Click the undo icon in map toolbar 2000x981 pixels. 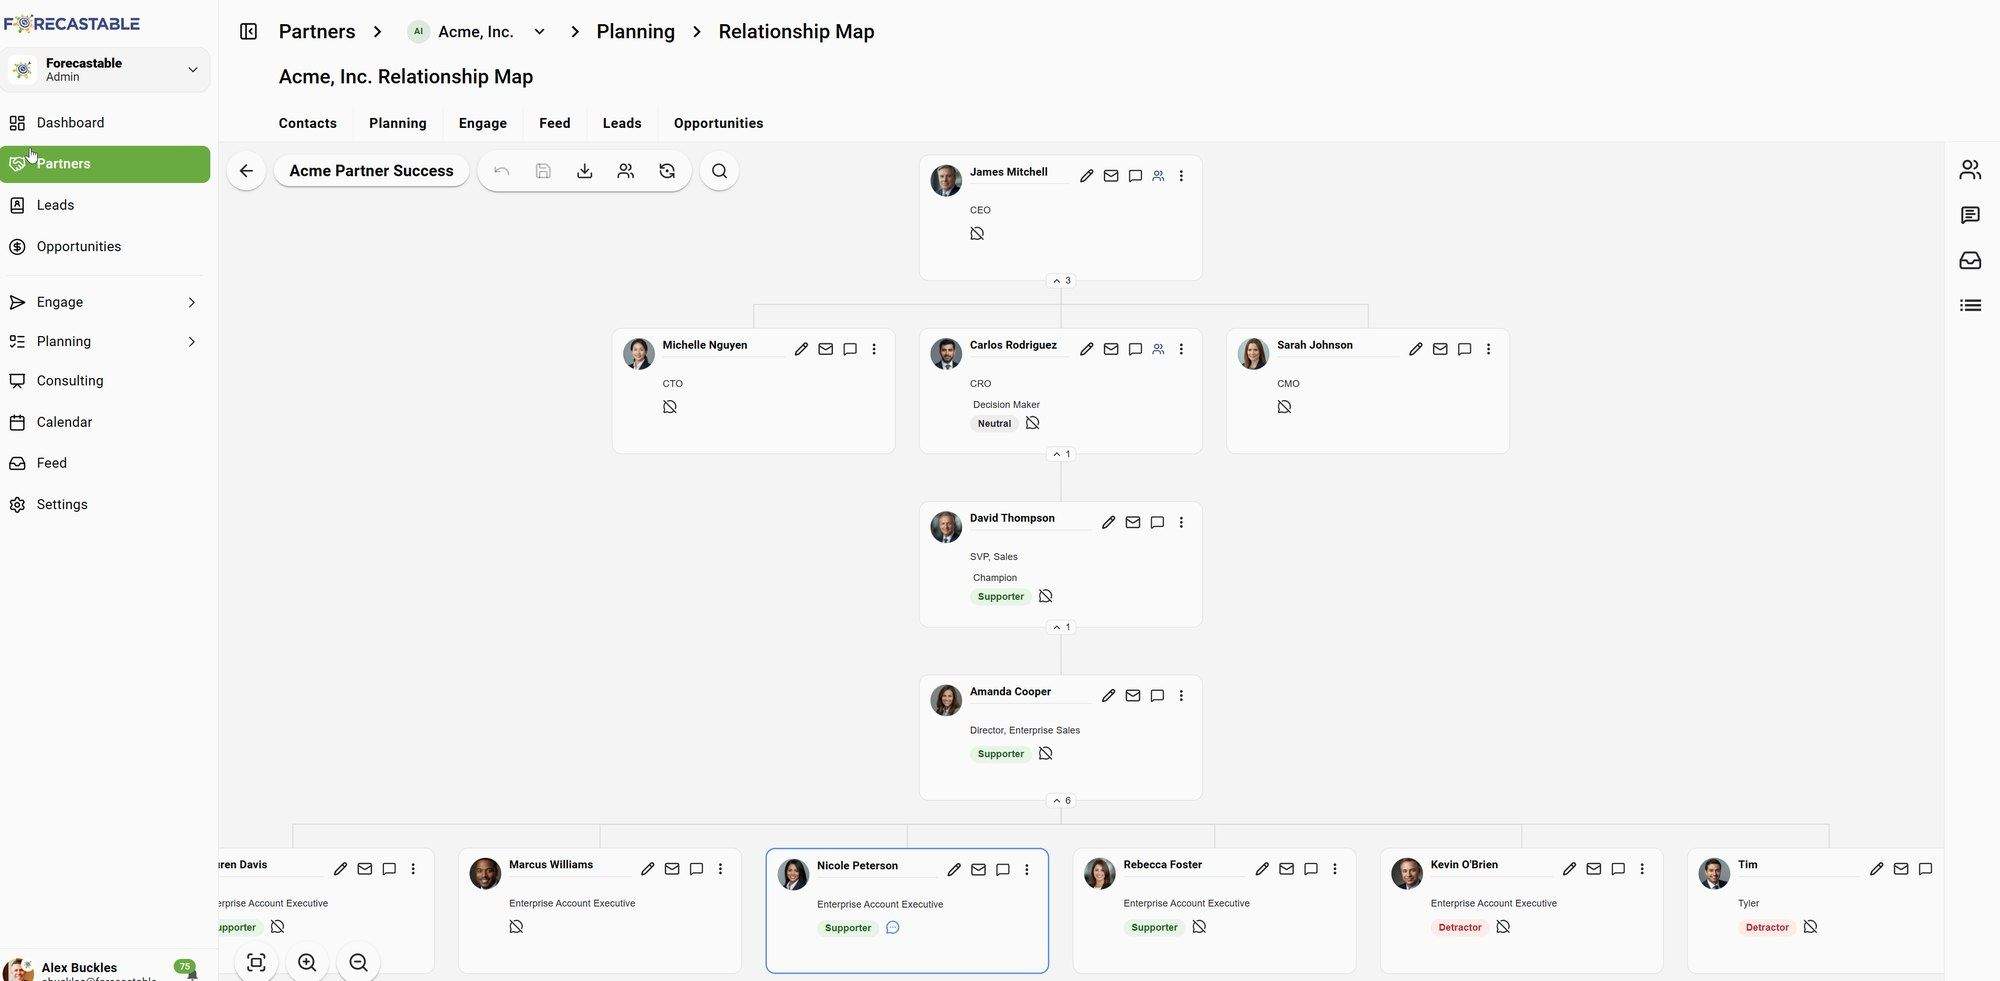502,171
